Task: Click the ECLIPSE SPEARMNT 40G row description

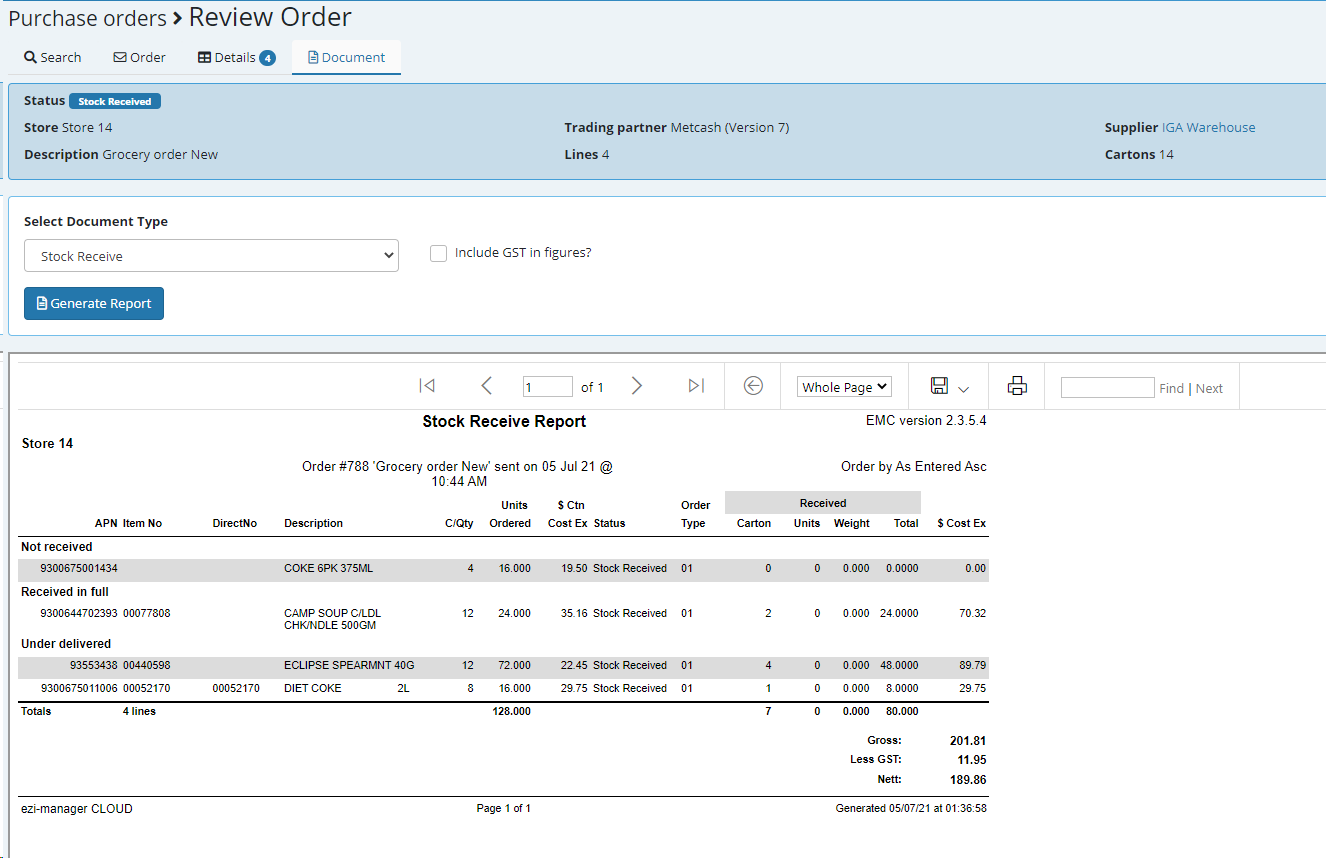Action: 349,665
